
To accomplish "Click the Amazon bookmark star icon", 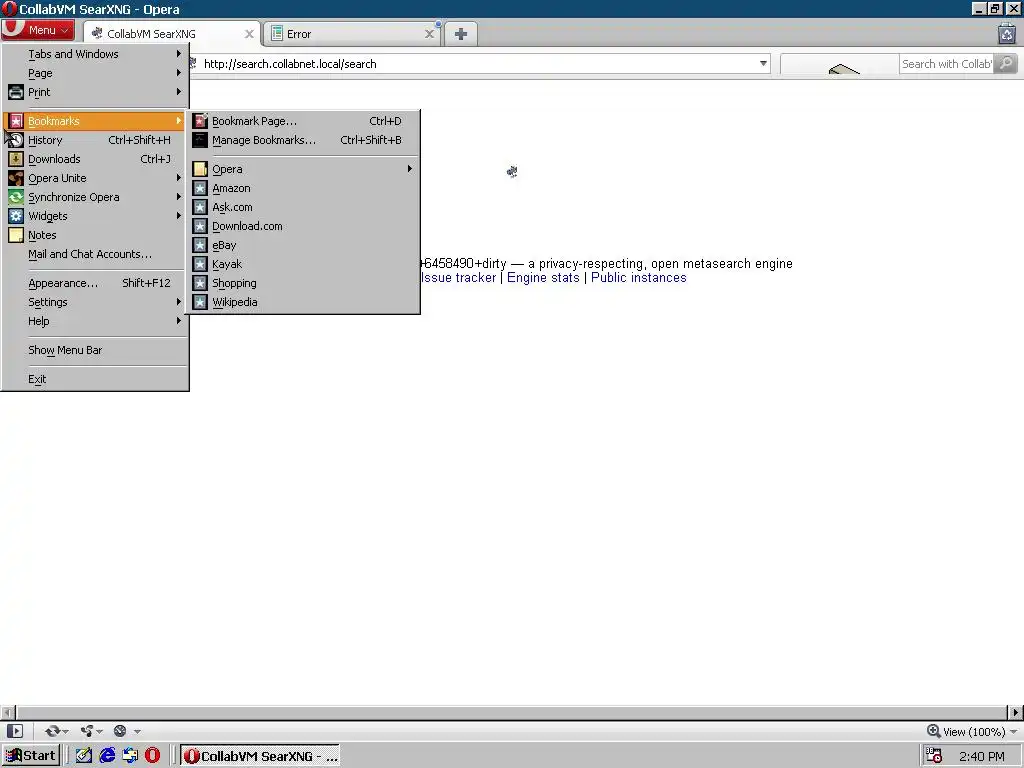I will (200, 188).
